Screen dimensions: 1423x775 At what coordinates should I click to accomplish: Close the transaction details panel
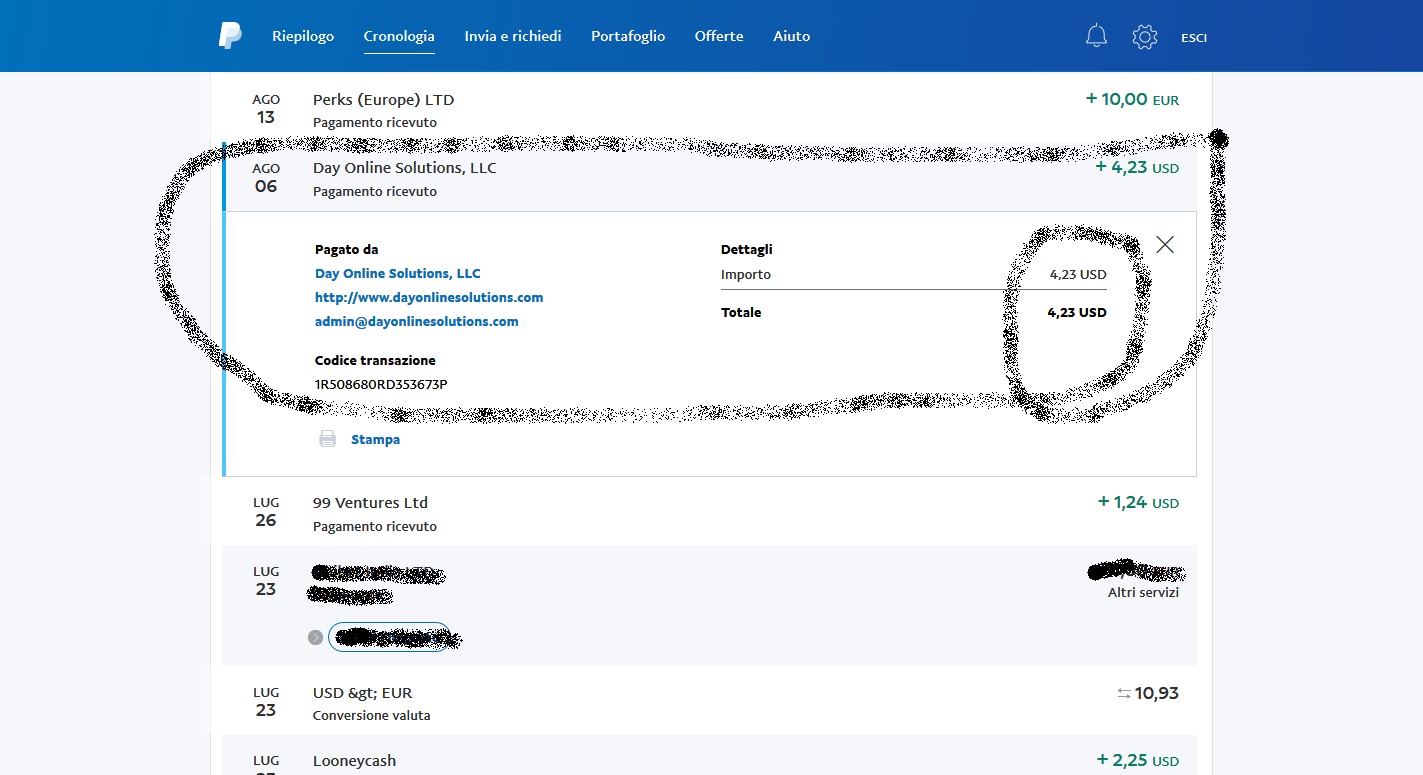coord(1165,244)
